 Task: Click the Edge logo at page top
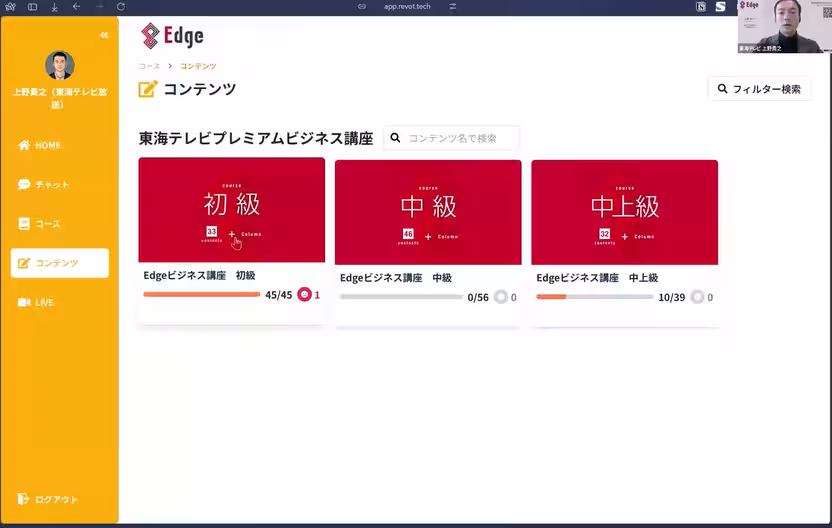[x=172, y=36]
